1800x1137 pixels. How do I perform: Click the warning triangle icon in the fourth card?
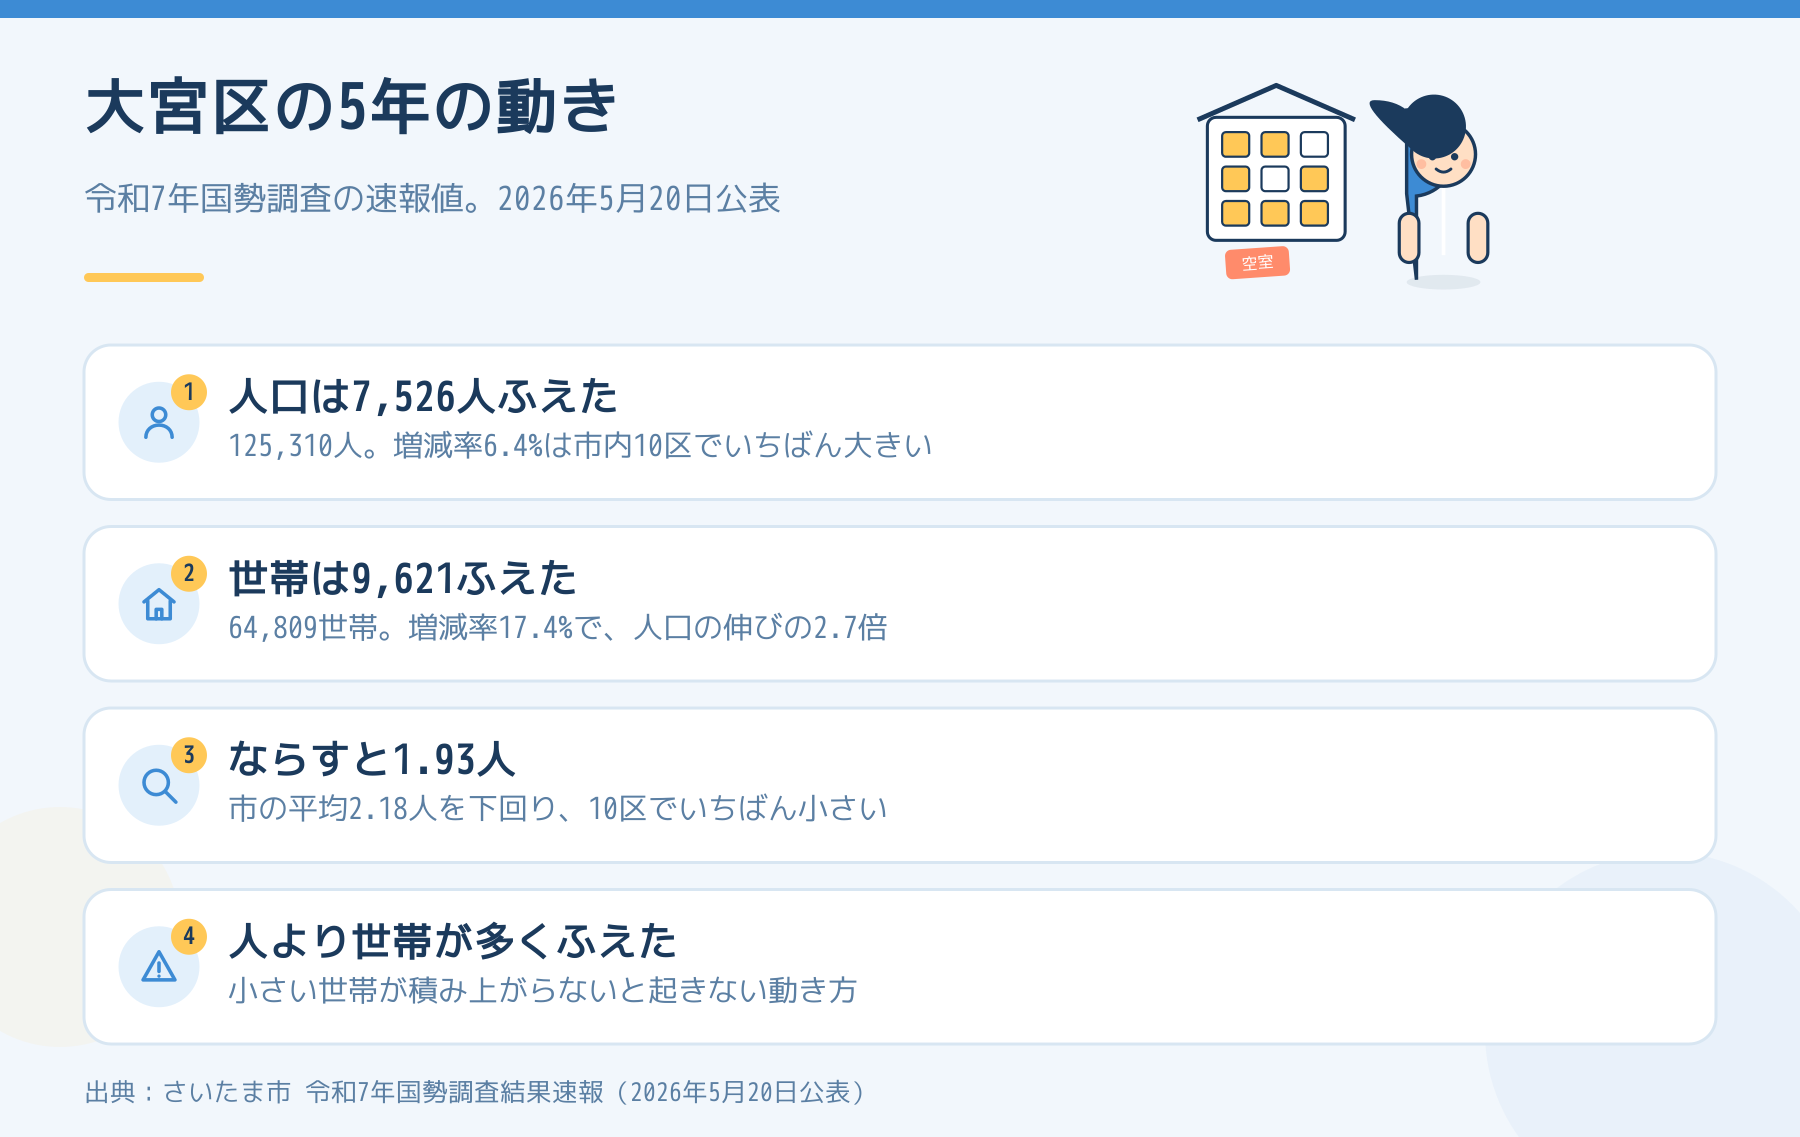159,967
